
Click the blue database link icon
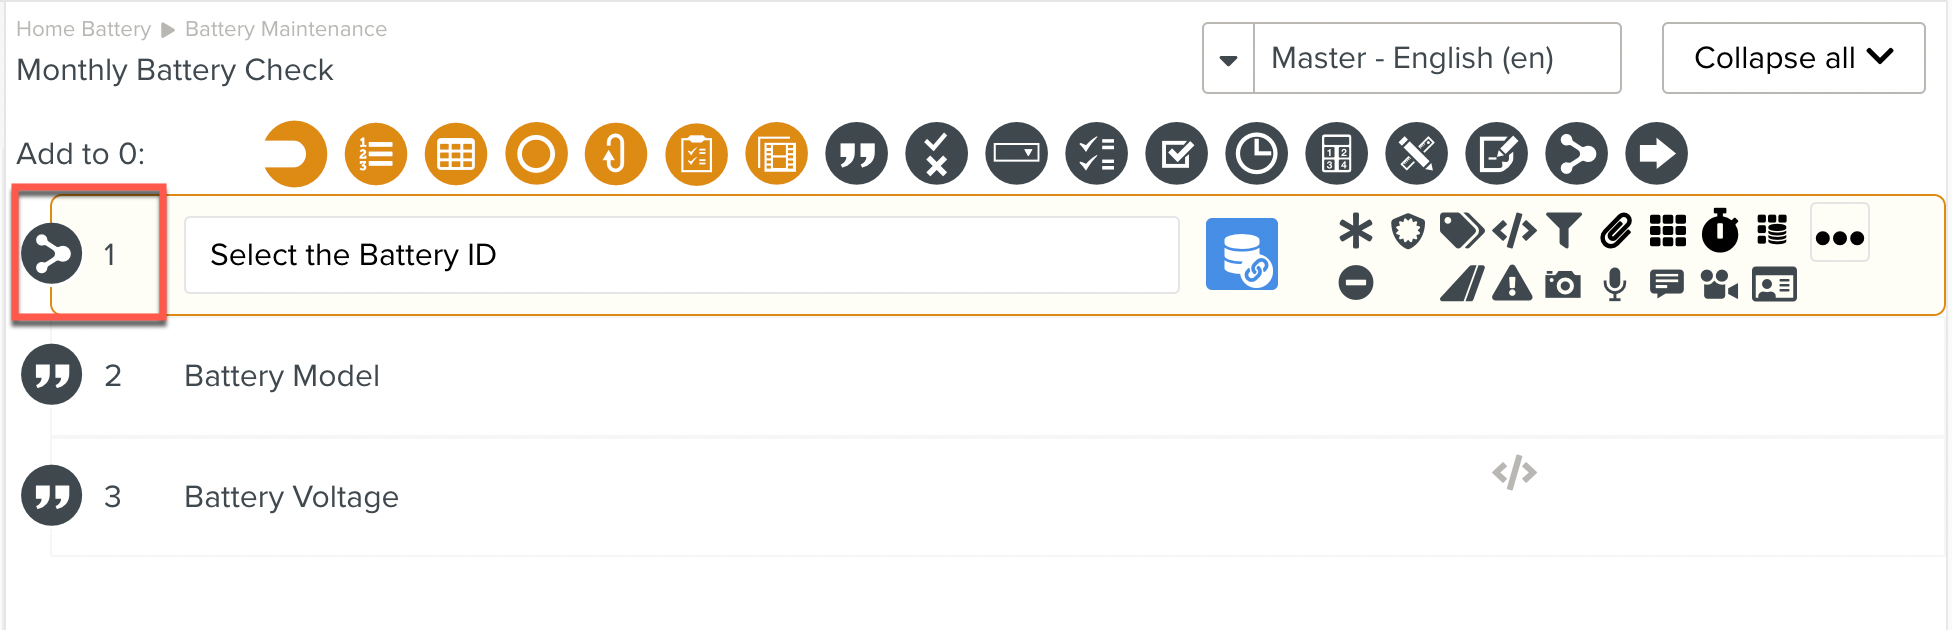1241,254
